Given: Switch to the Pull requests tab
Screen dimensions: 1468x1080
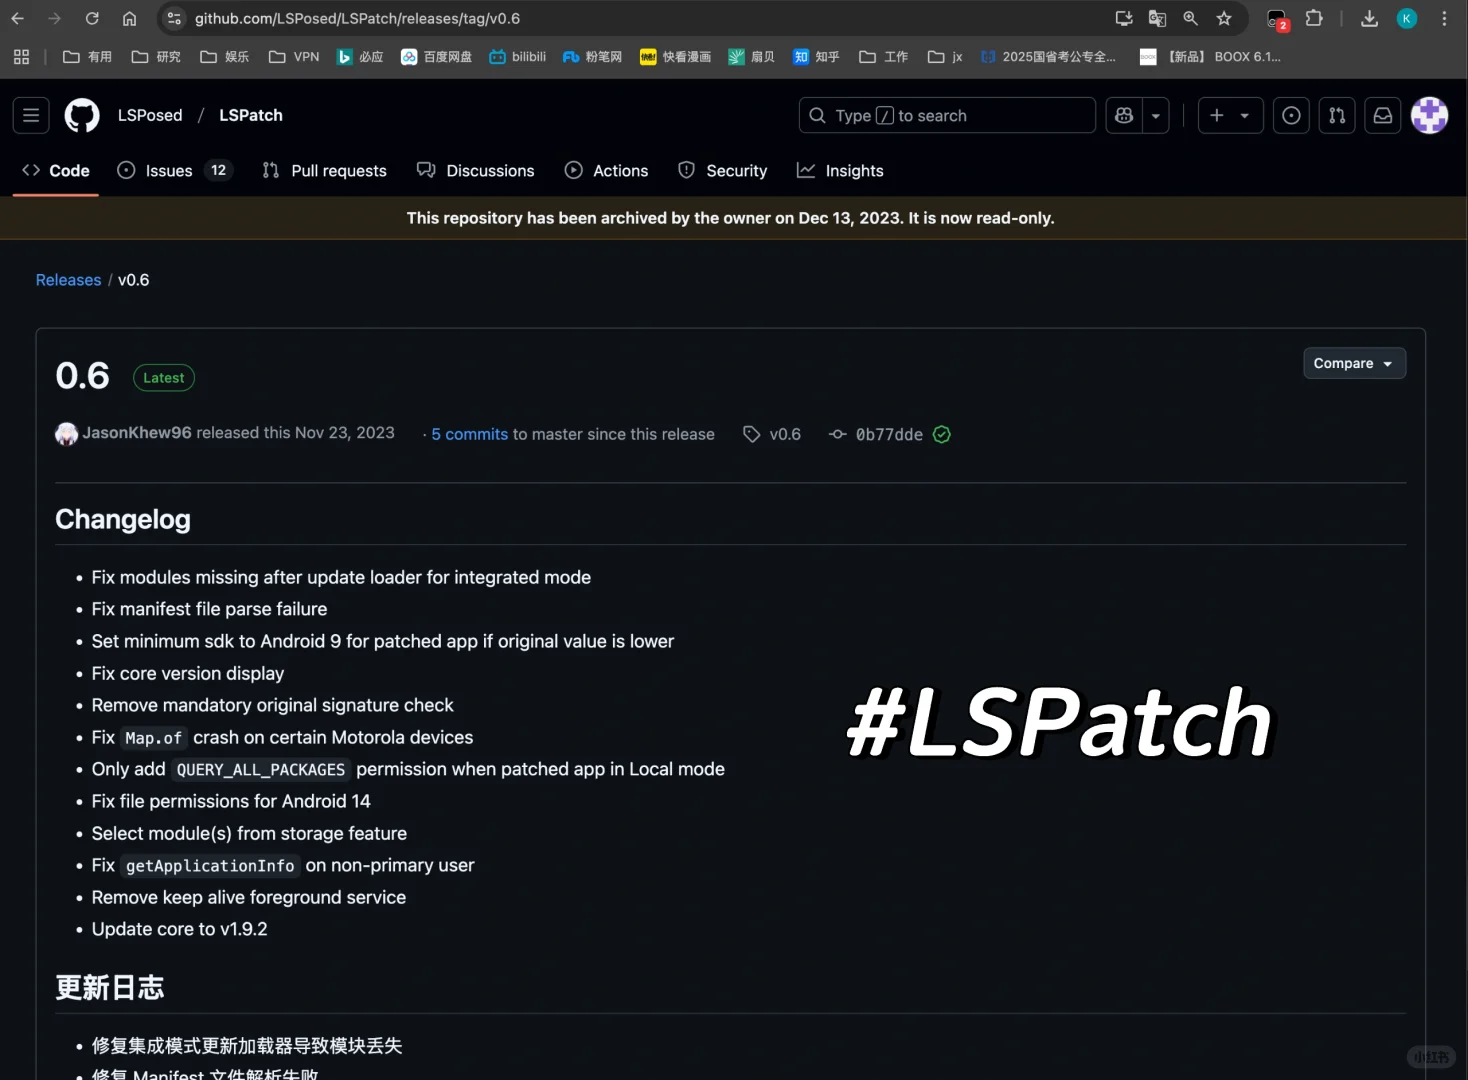Looking at the screenshot, I should pyautogui.click(x=324, y=171).
